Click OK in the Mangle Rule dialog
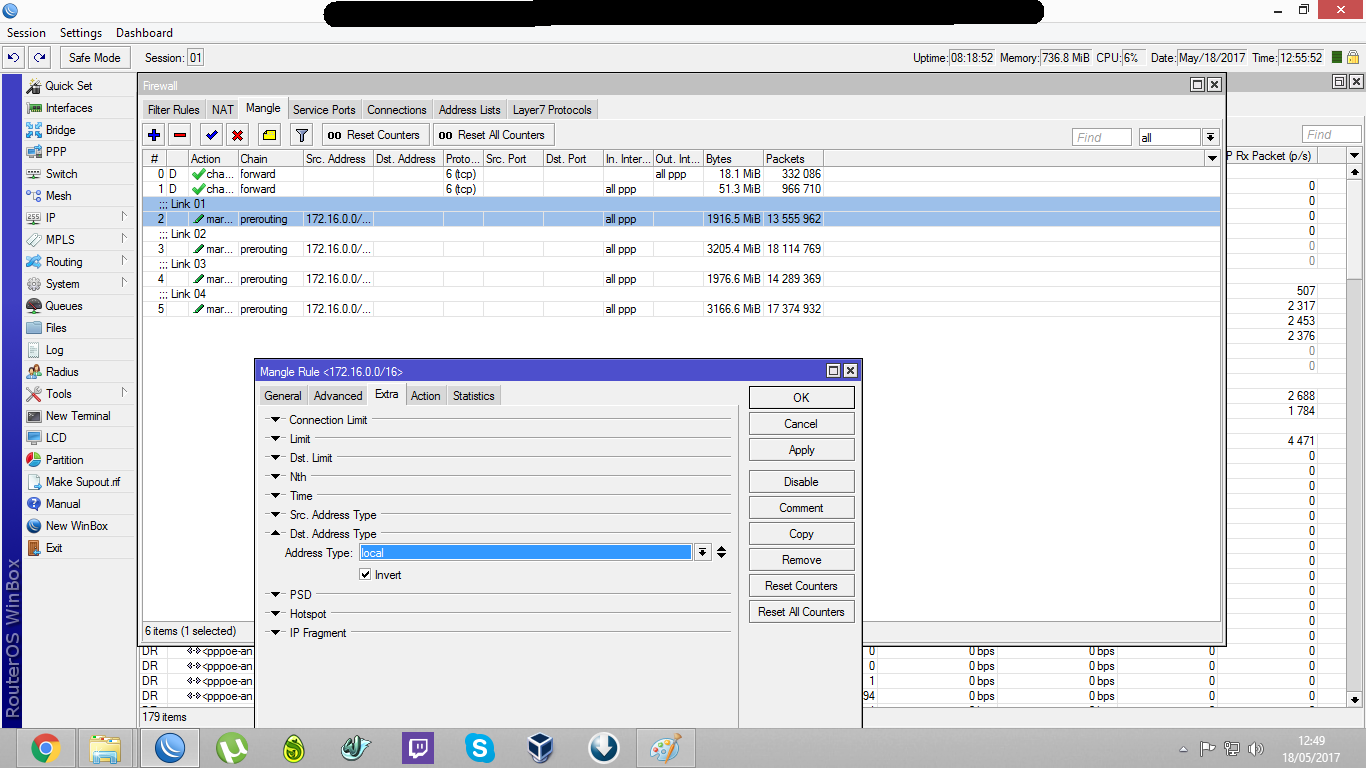 point(802,398)
